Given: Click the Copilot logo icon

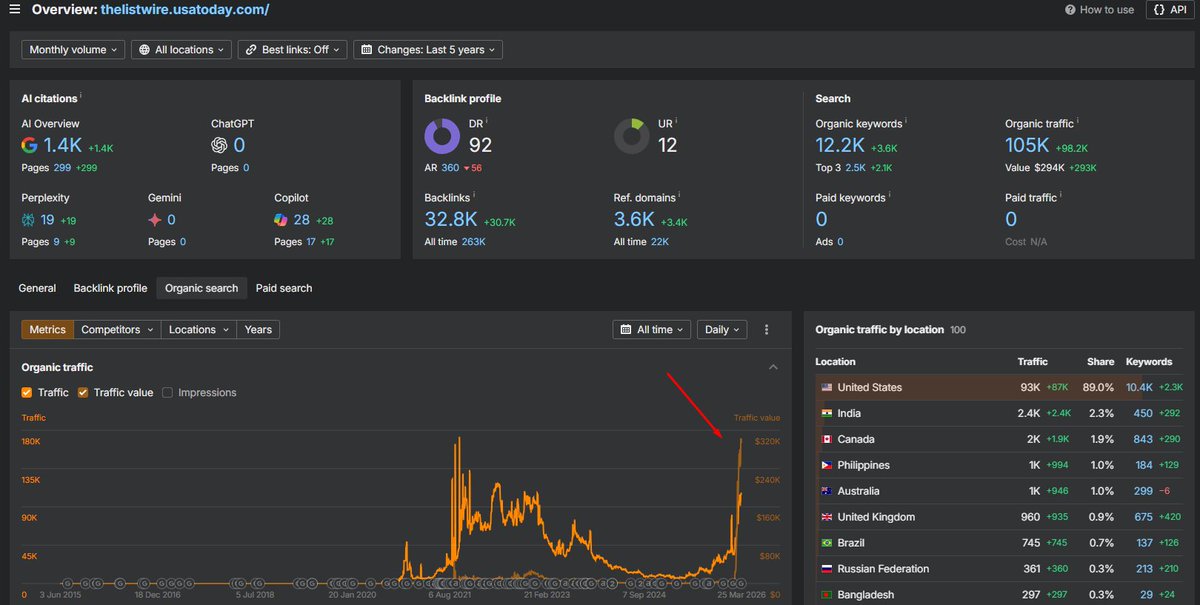Looking at the screenshot, I should (x=282, y=219).
